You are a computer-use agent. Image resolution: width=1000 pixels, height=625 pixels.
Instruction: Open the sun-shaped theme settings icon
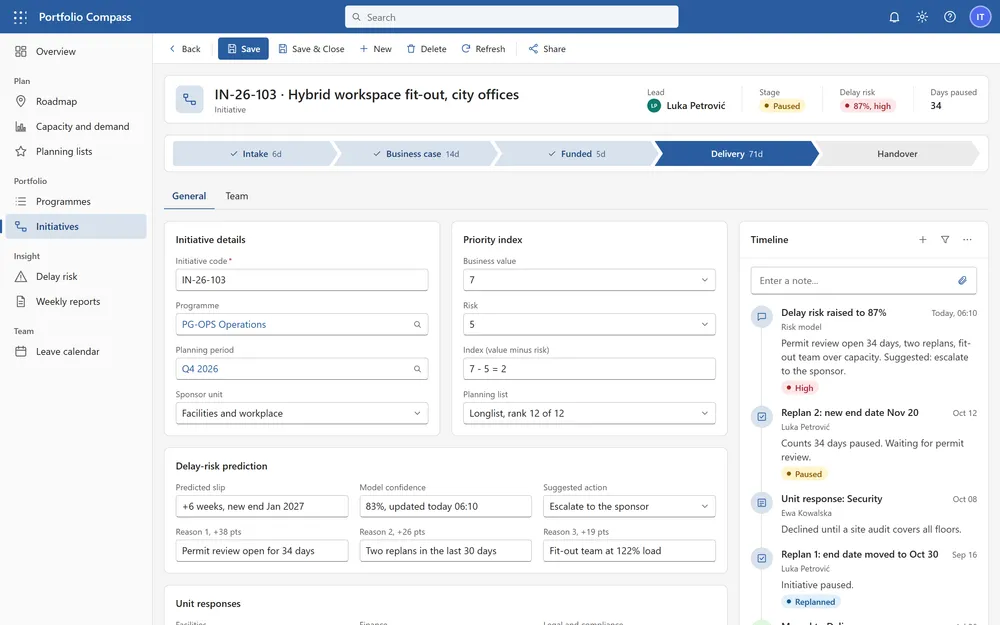pos(922,17)
